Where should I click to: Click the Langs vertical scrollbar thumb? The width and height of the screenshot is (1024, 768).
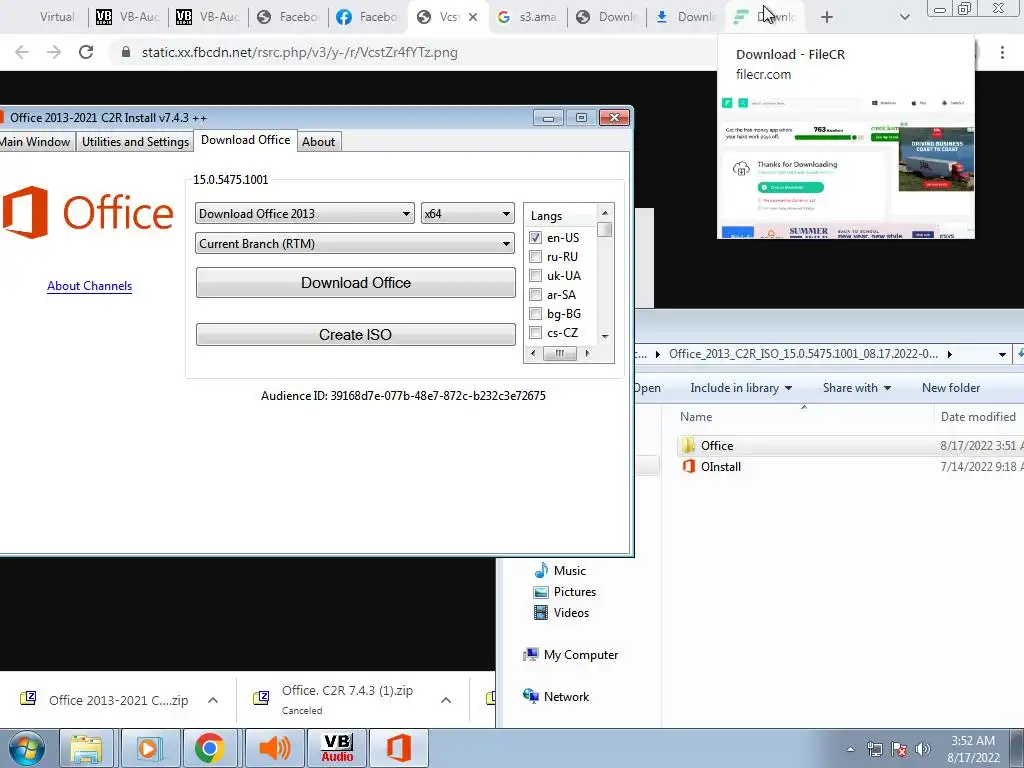click(605, 230)
